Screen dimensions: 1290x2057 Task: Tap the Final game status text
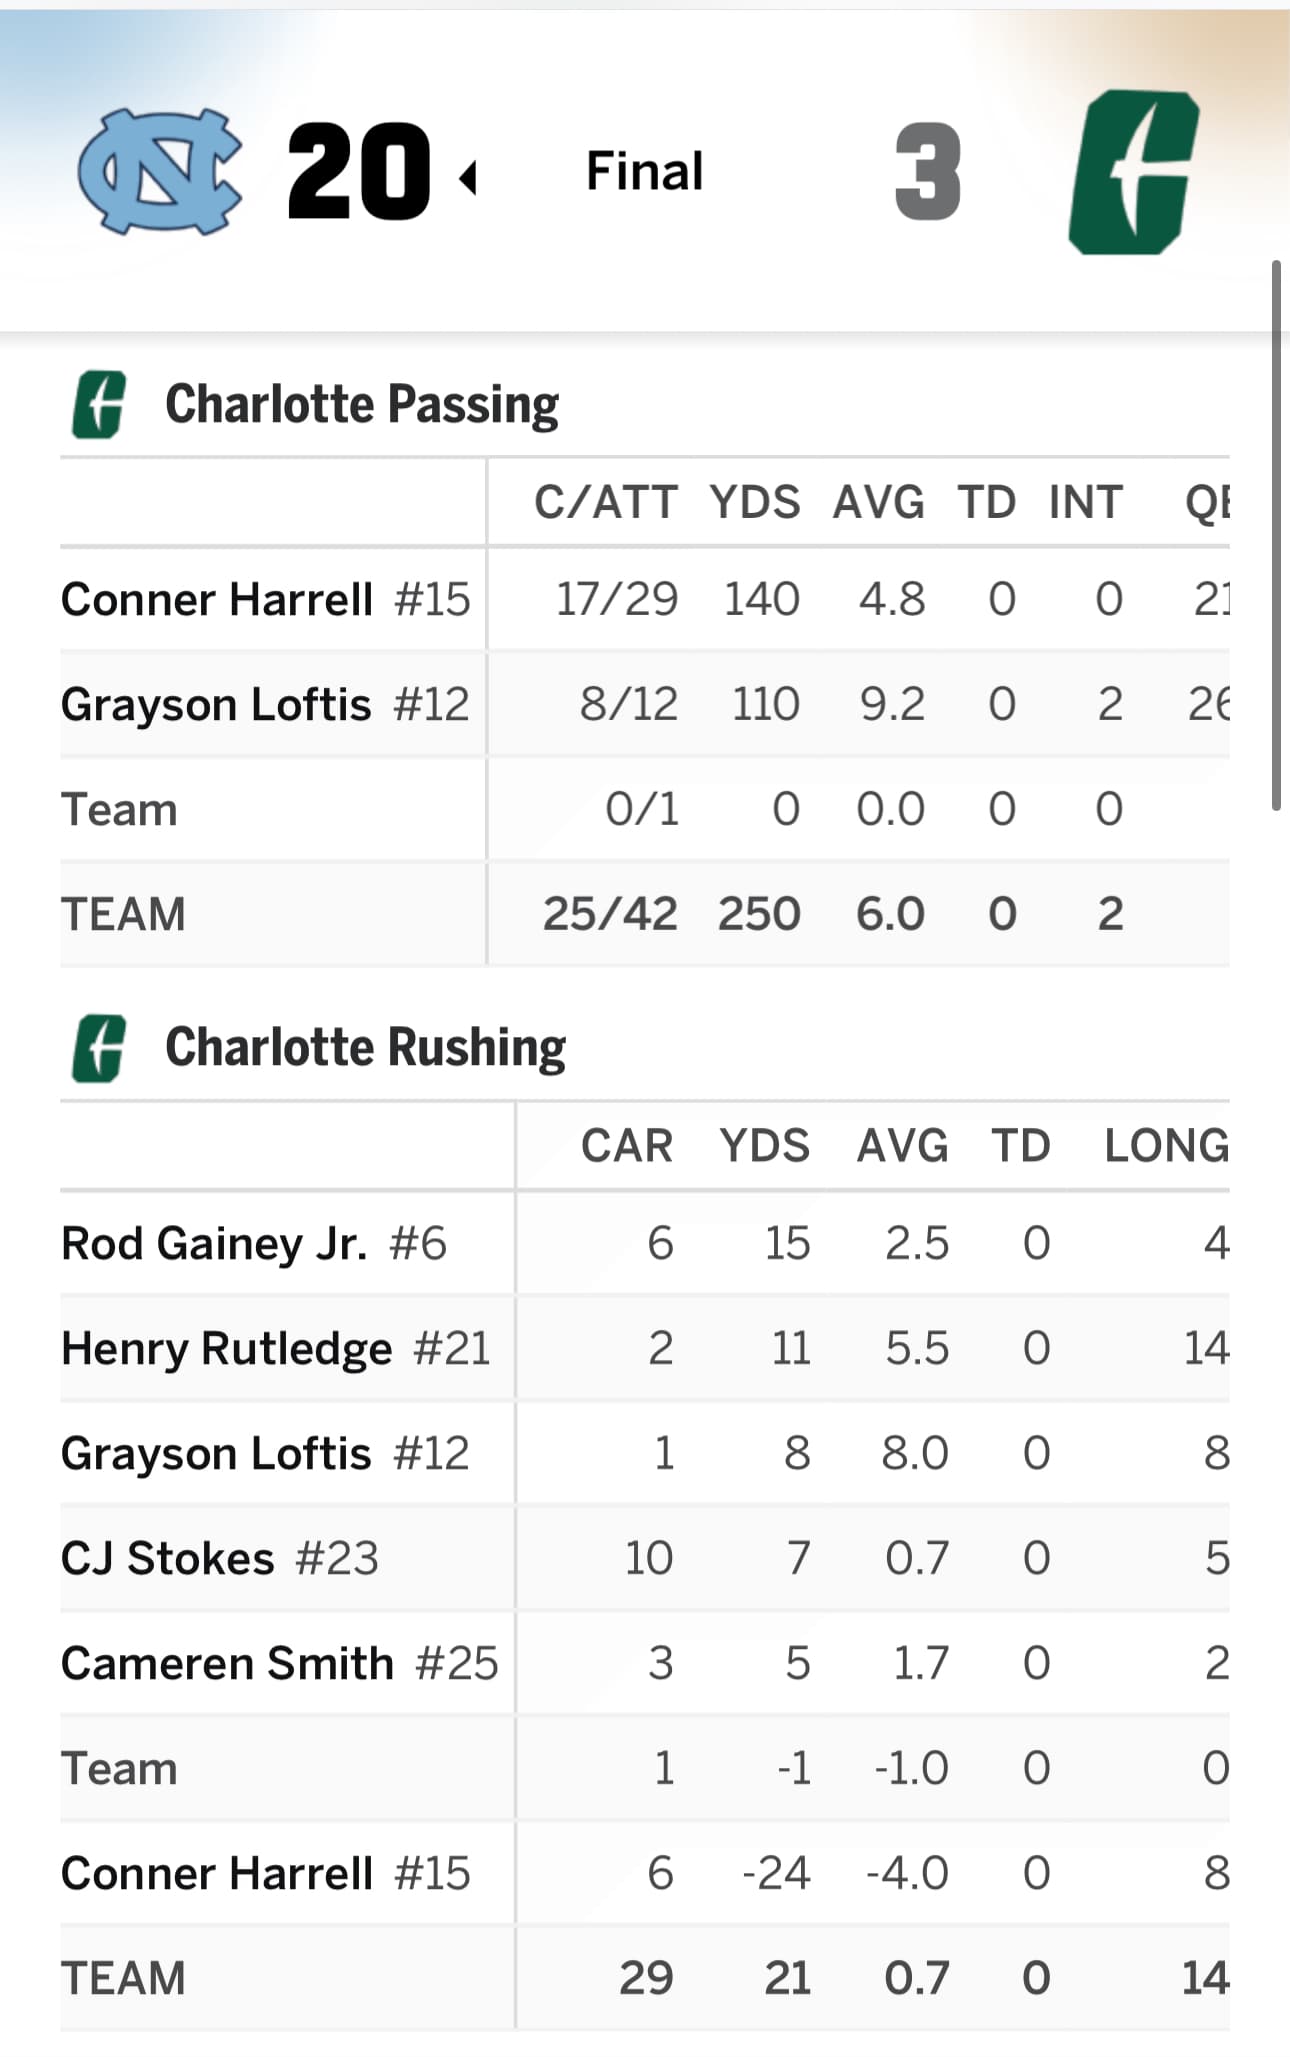pyautogui.click(x=645, y=171)
